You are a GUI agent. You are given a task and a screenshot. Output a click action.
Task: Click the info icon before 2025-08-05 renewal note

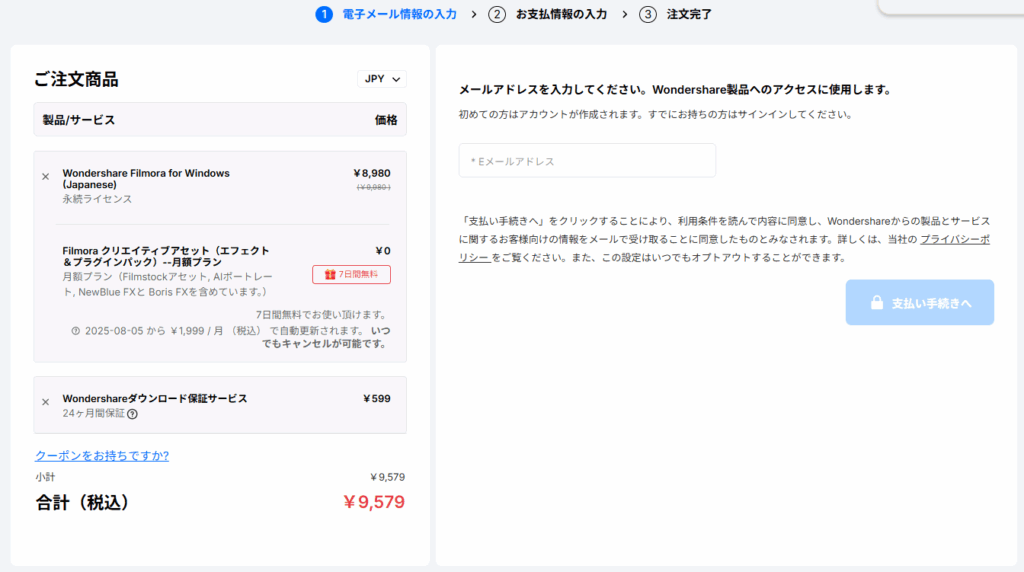coord(76,331)
